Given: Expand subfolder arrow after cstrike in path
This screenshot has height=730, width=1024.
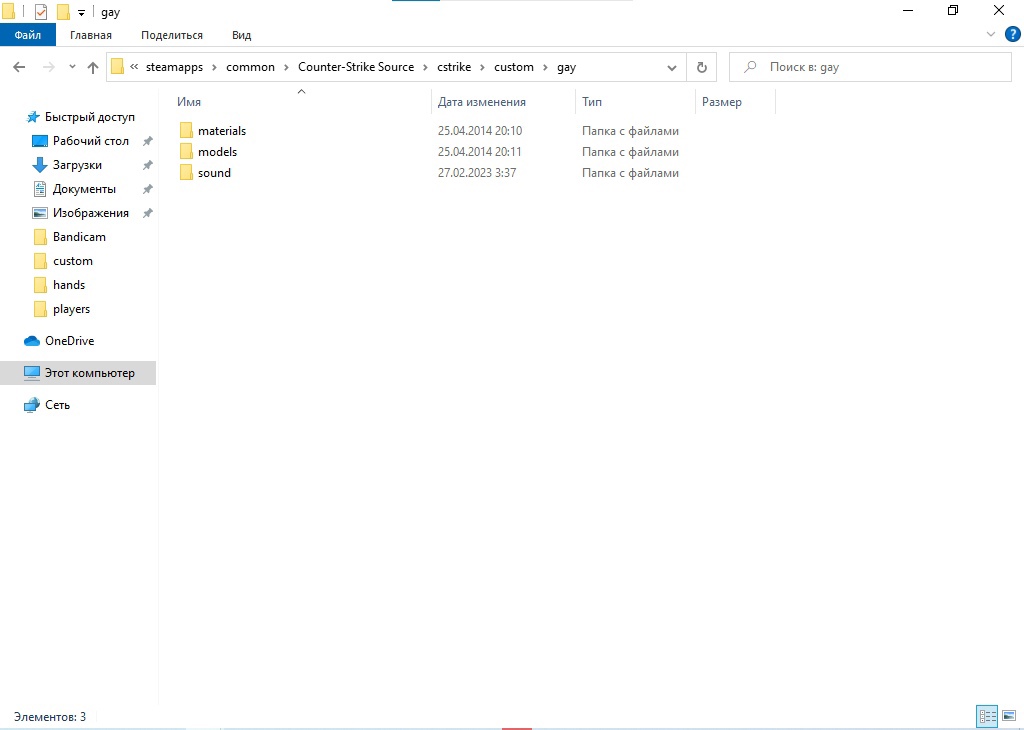Looking at the screenshot, I should tap(483, 67).
